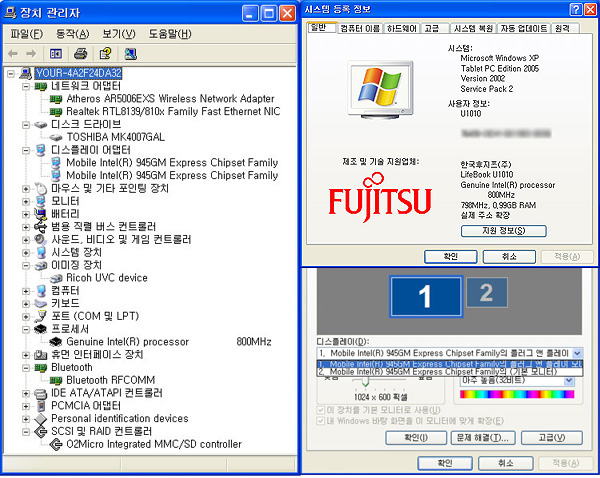Switch to the 하드웨어 tab
This screenshot has height=478, width=600.
tap(401, 28)
